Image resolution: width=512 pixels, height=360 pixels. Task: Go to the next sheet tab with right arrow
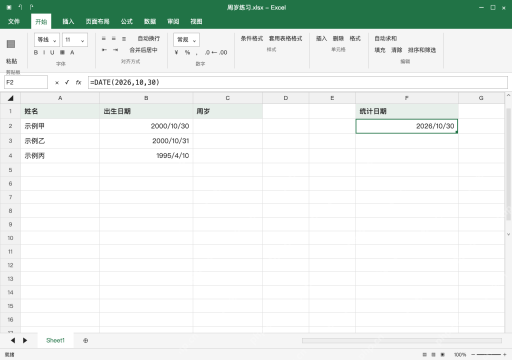coord(25,340)
